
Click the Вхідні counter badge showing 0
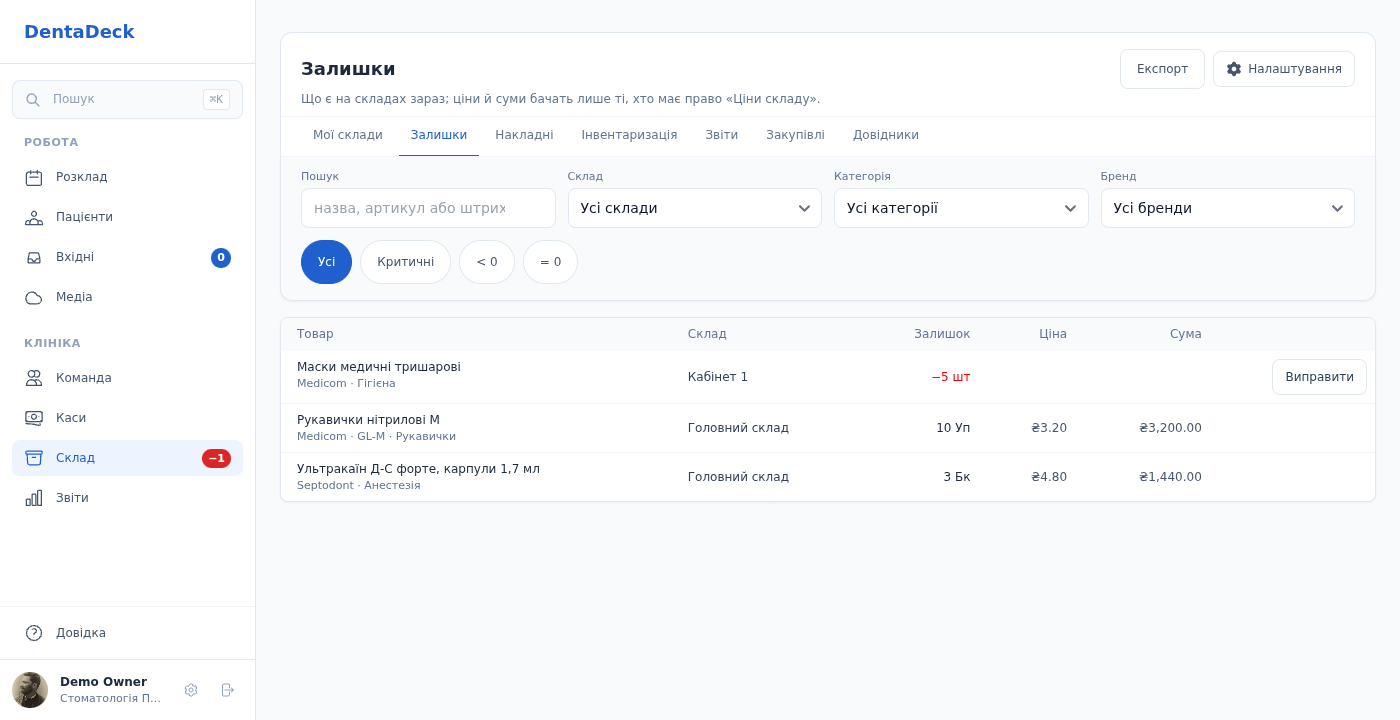[x=221, y=258]
